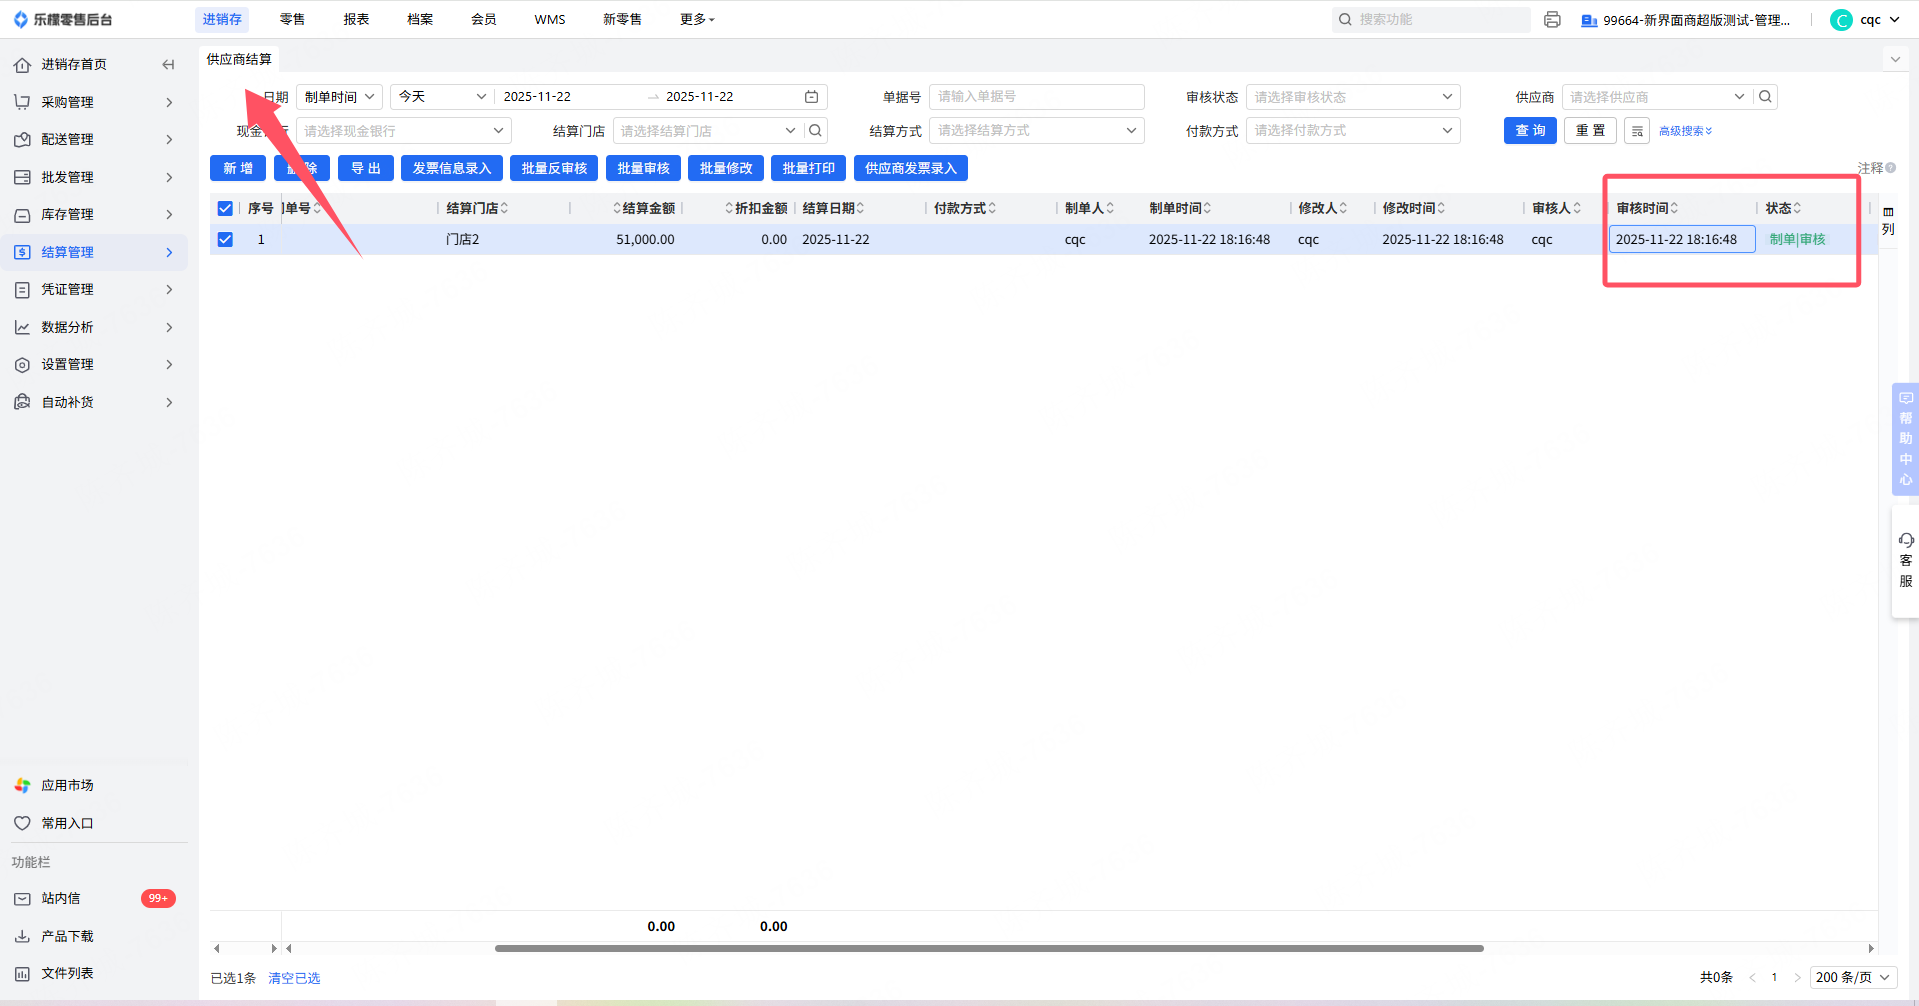This screenshot has width=1919, height=1006.
Task: Click the printer icon in the top bar
Action: 1552,20
